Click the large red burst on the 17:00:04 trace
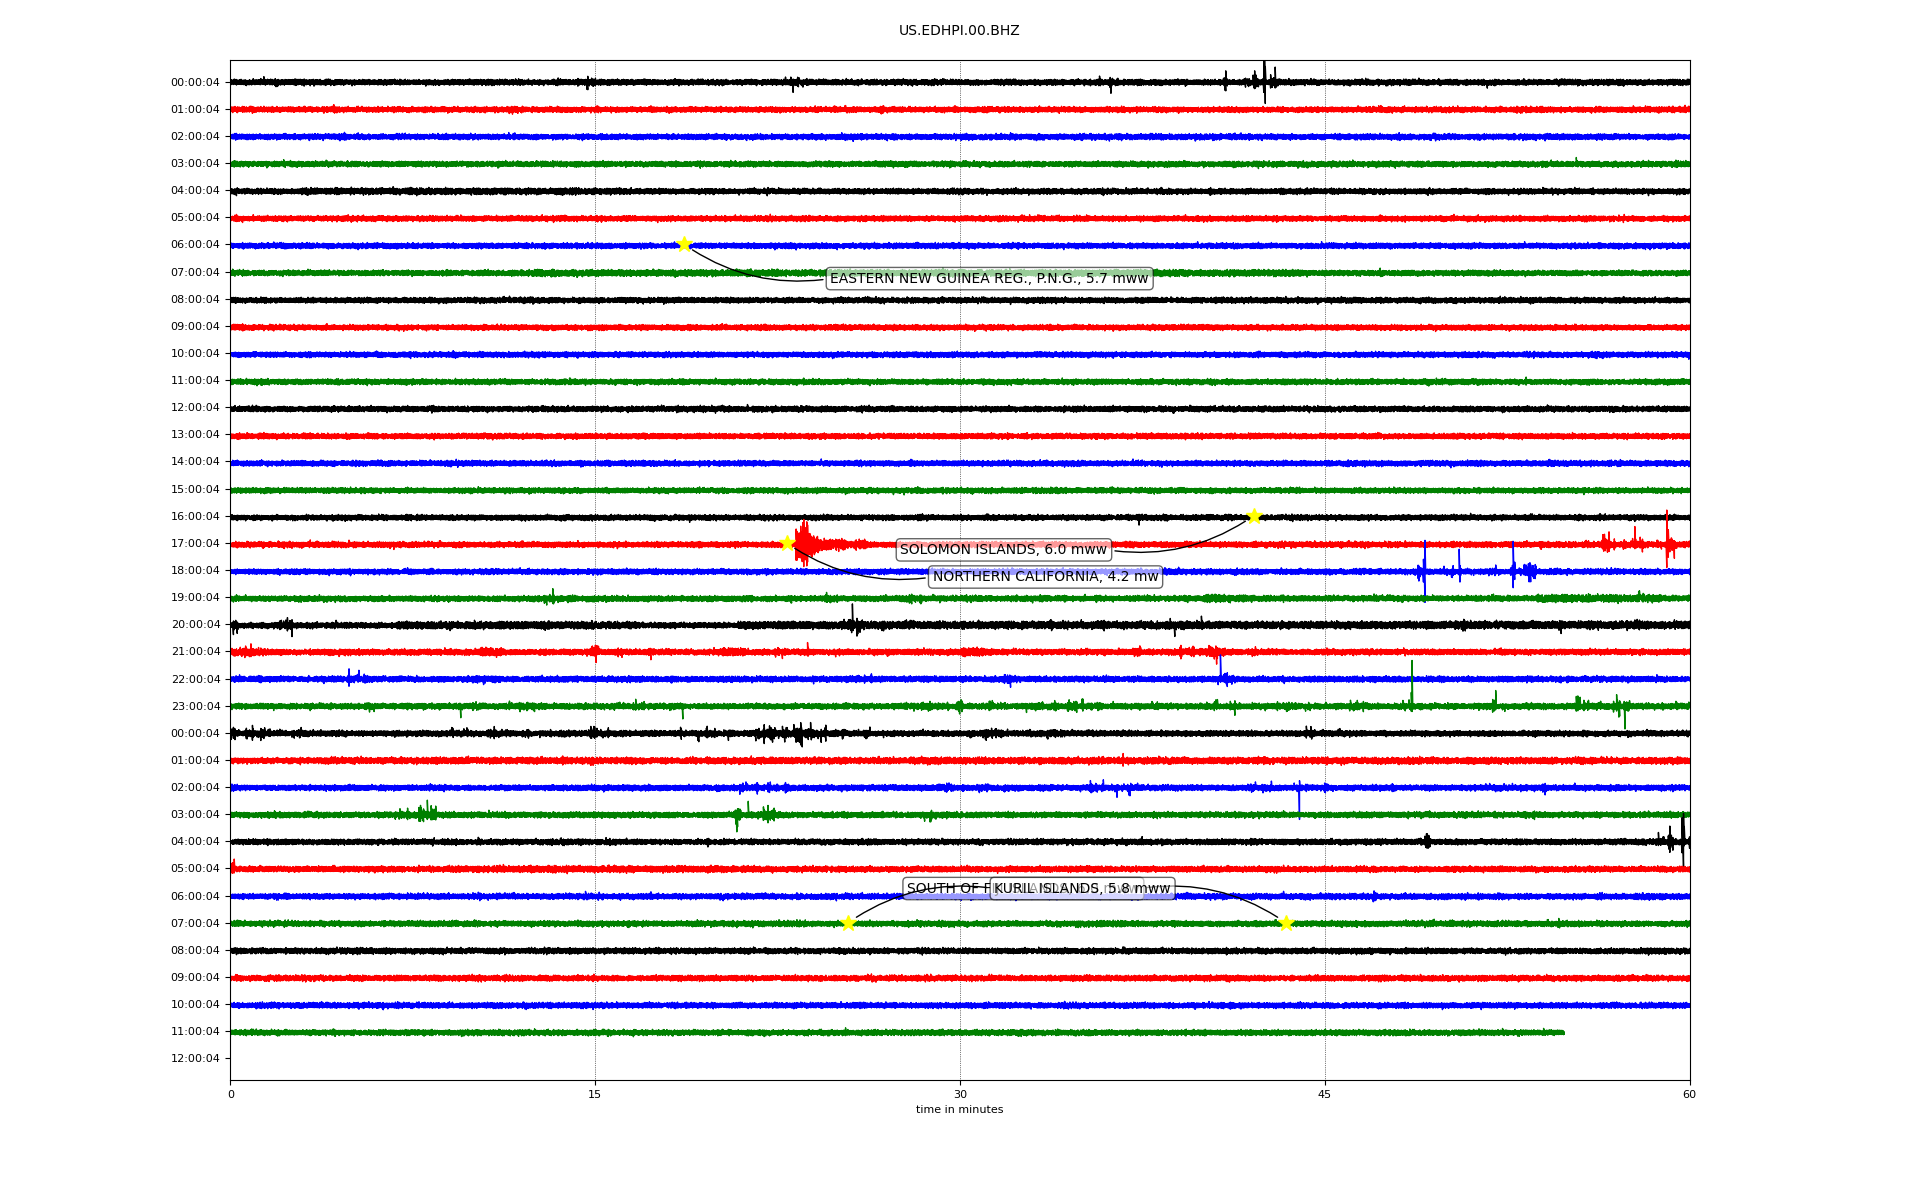The height and width of the screenshot is (1200, 1920). [x=805, y=543]
